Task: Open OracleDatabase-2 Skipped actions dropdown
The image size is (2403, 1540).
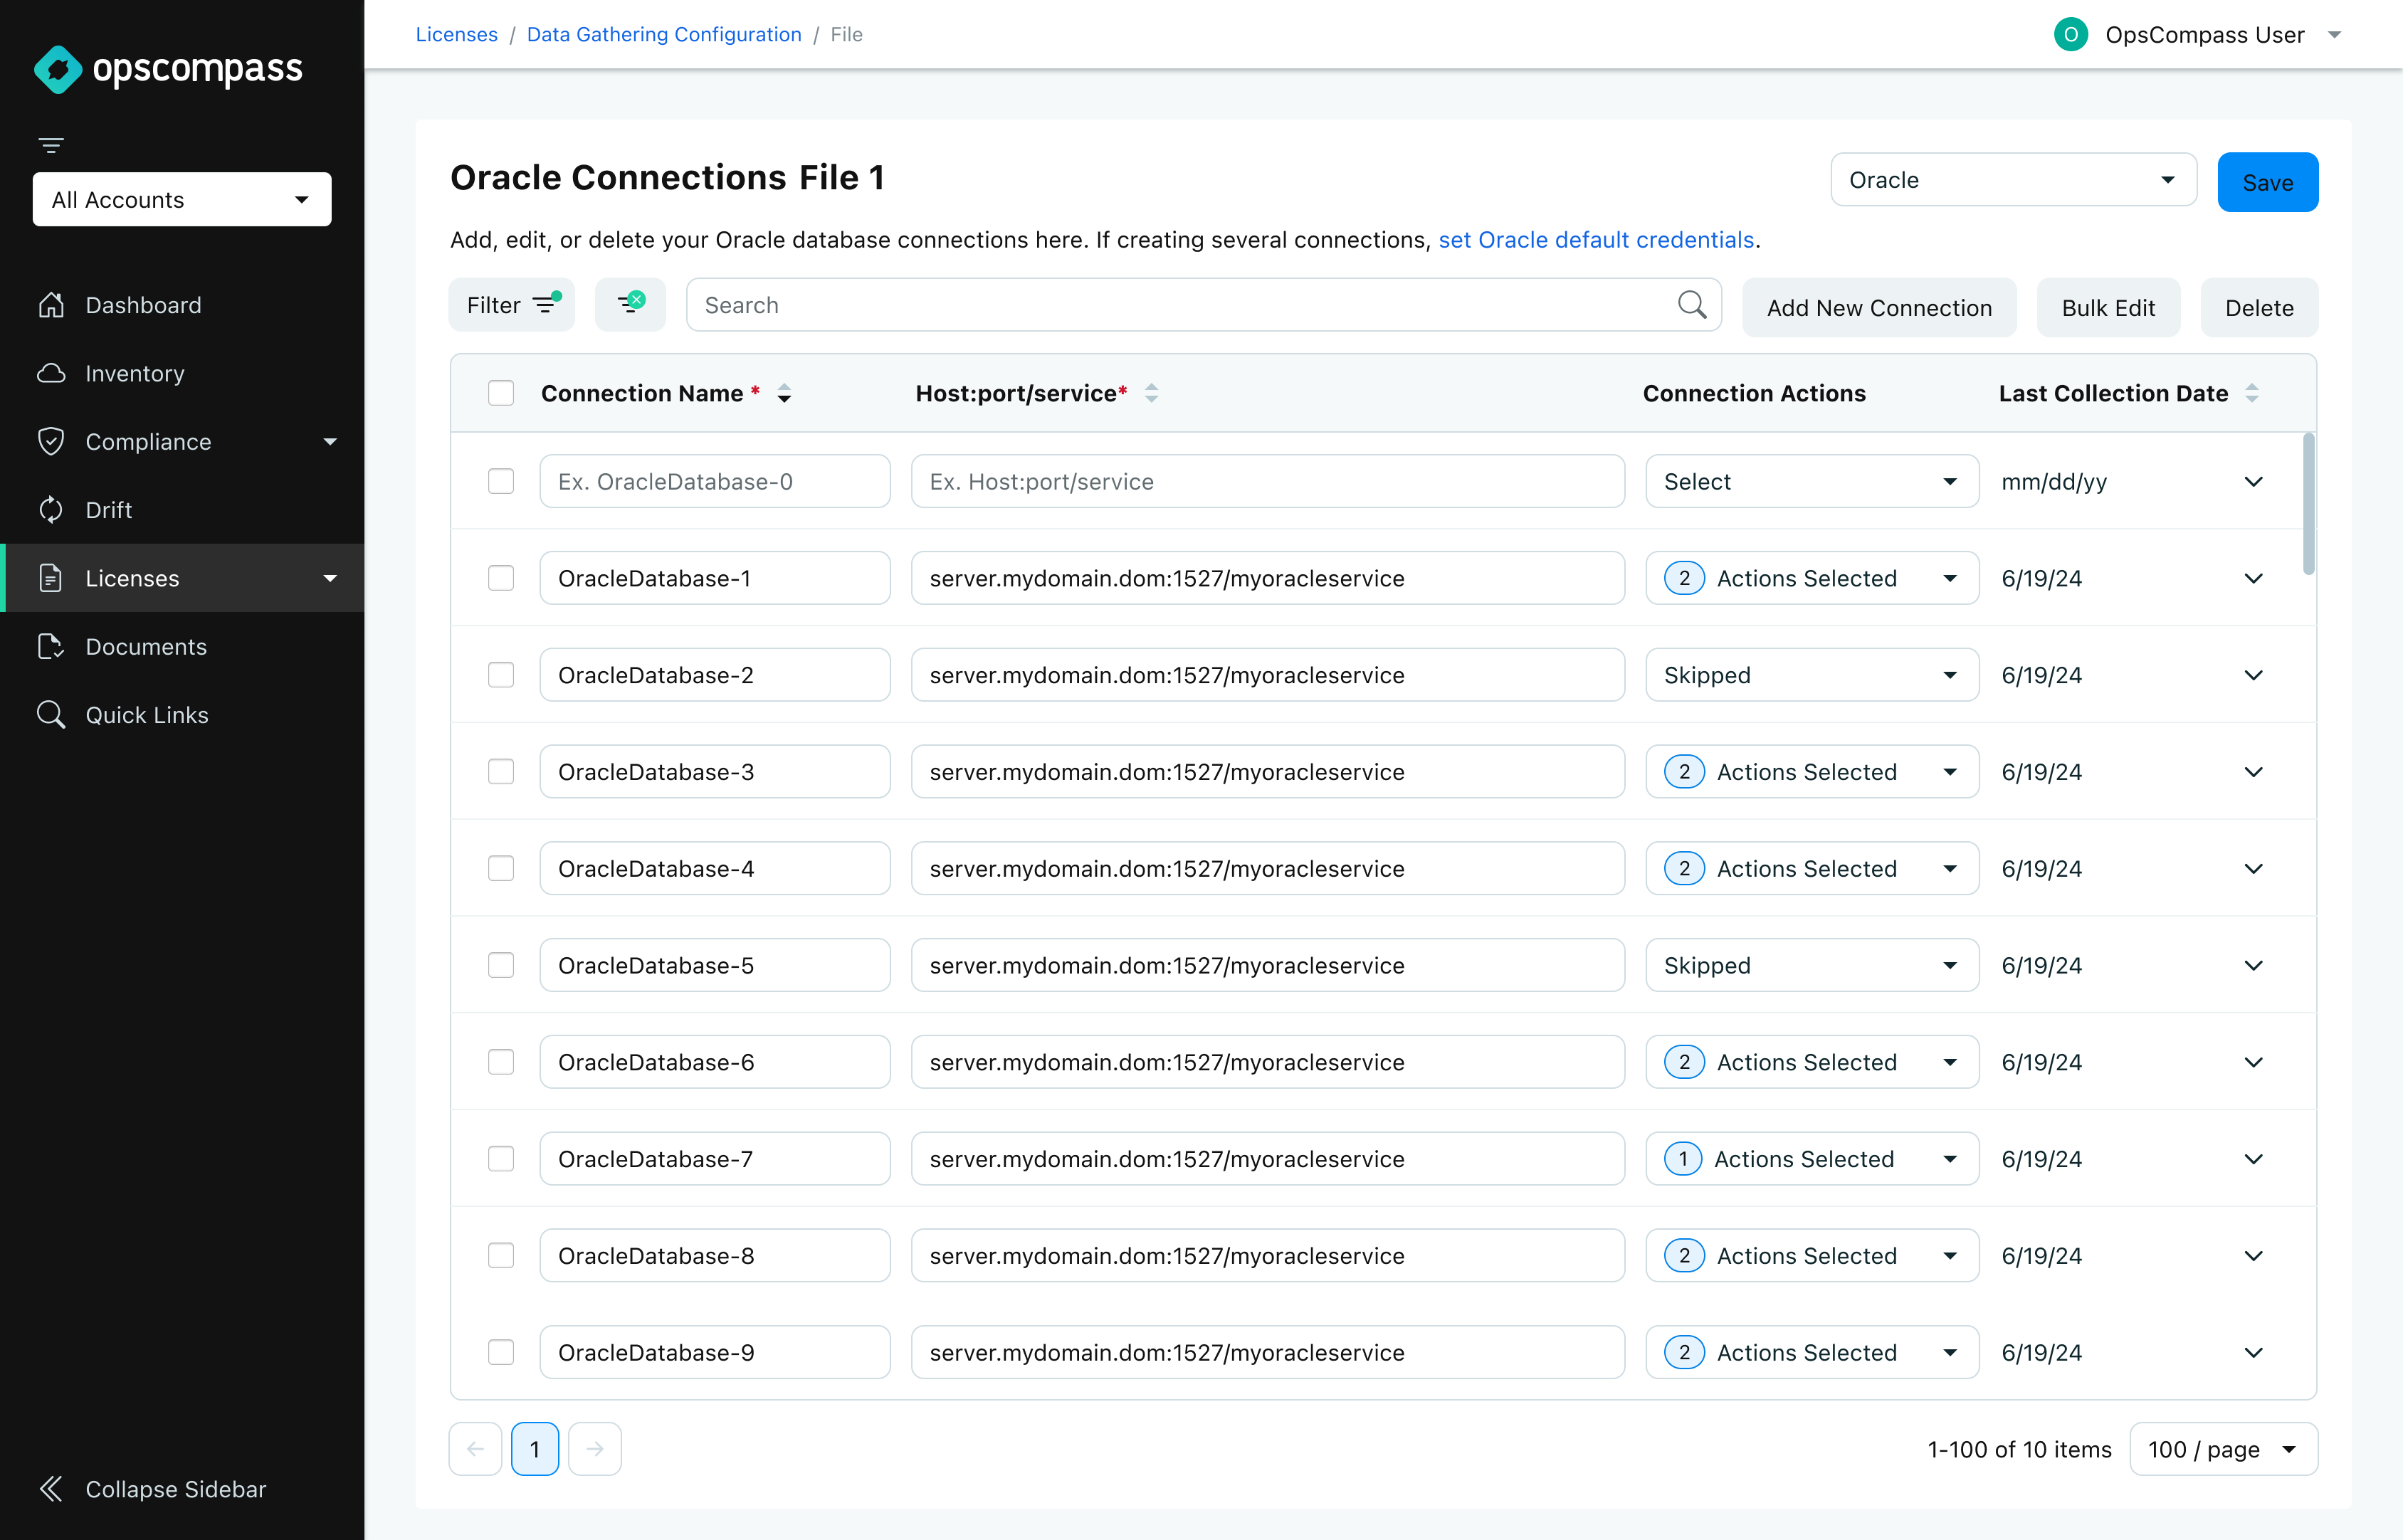Action: tap(1811, 675)
